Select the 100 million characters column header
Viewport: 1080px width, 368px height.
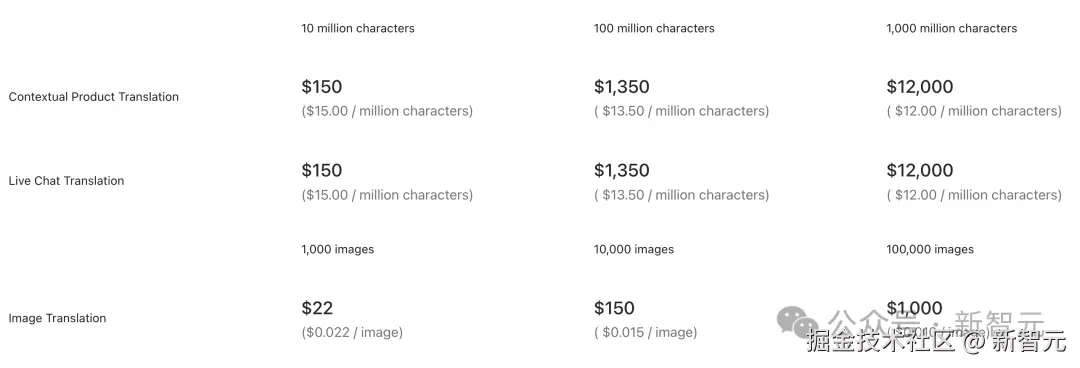point(654,28)
